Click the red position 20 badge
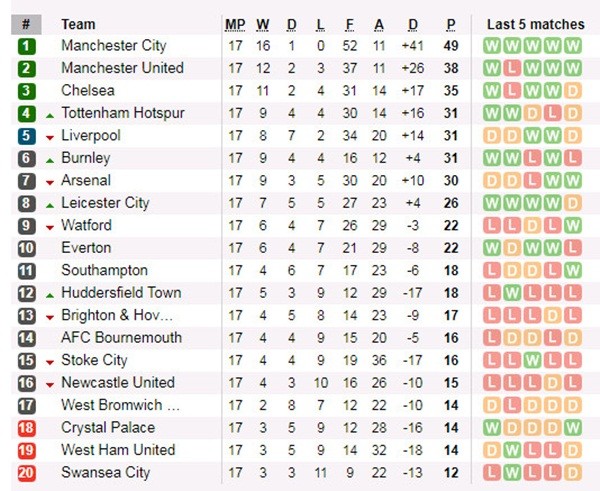The width and height of the screenshot is (600, 491). tap(26, 473)
